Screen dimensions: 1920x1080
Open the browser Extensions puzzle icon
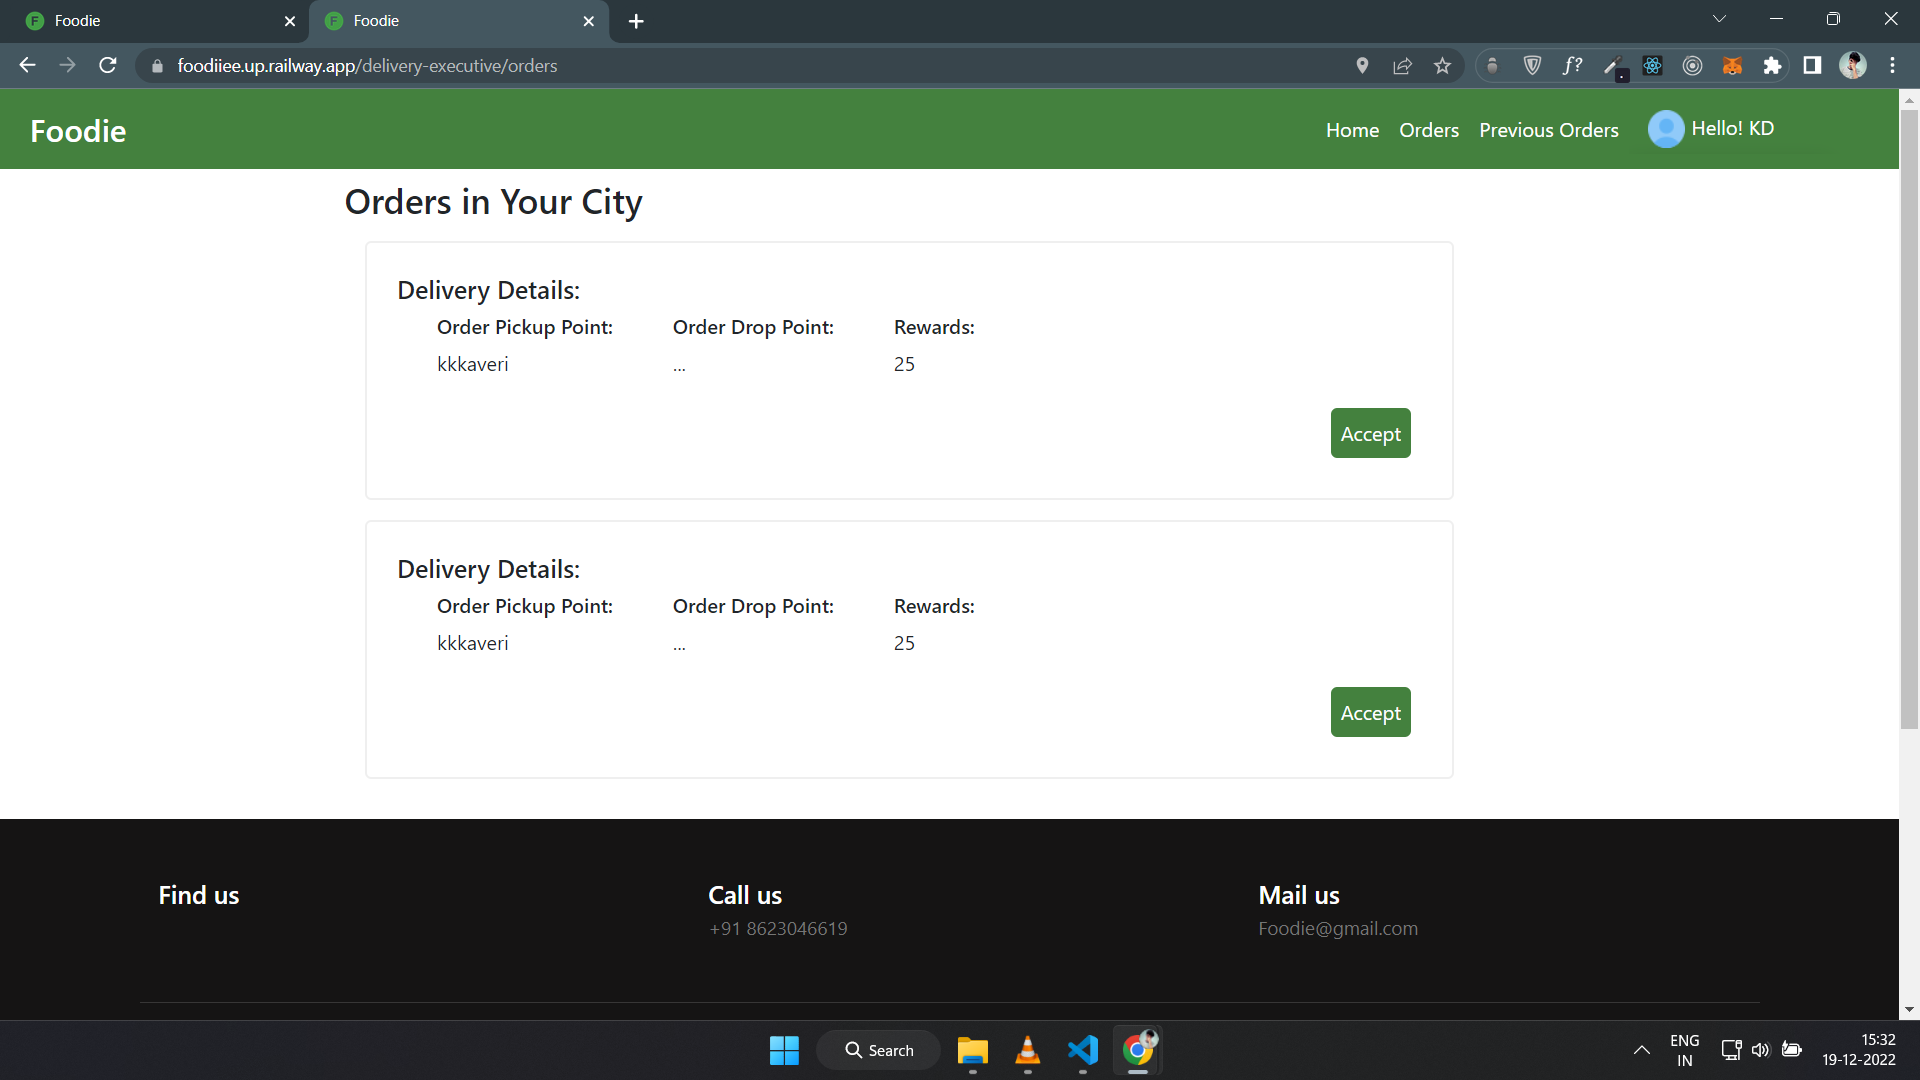click(x=1772, y=66)
